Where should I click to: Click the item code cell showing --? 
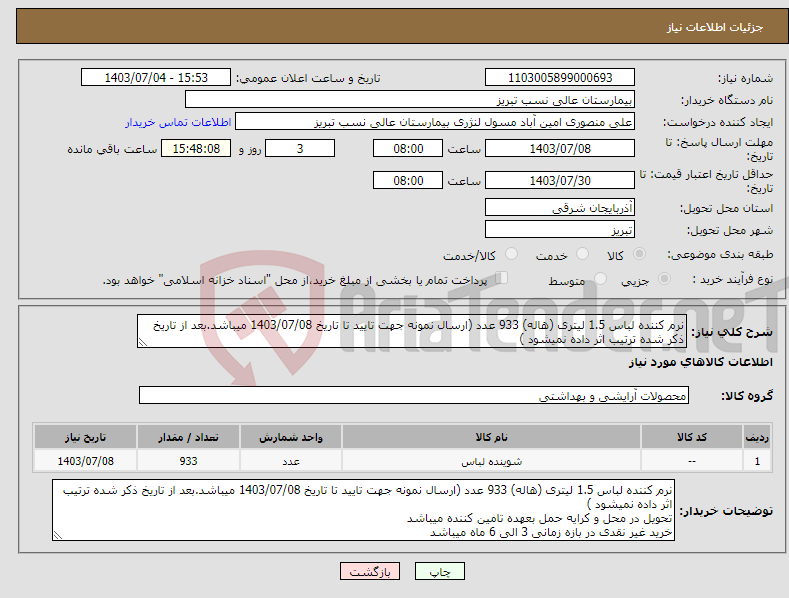click(x=692, y=461)
